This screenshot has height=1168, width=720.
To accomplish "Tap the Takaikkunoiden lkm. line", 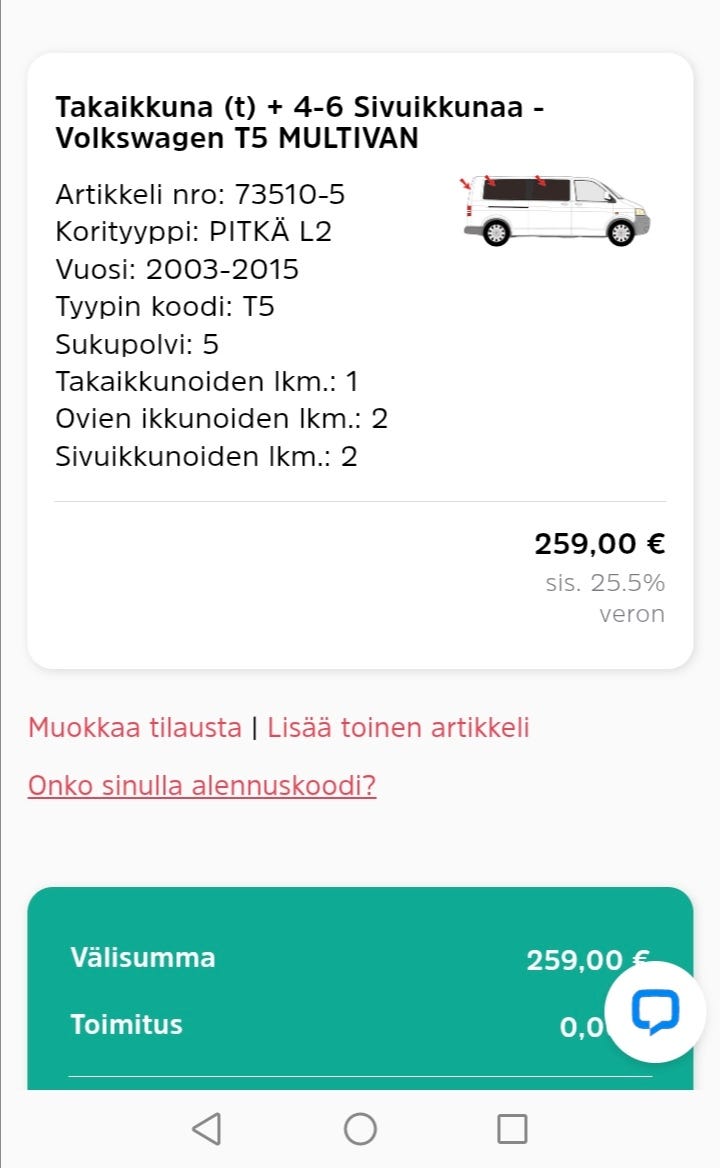I will [207, 381].
